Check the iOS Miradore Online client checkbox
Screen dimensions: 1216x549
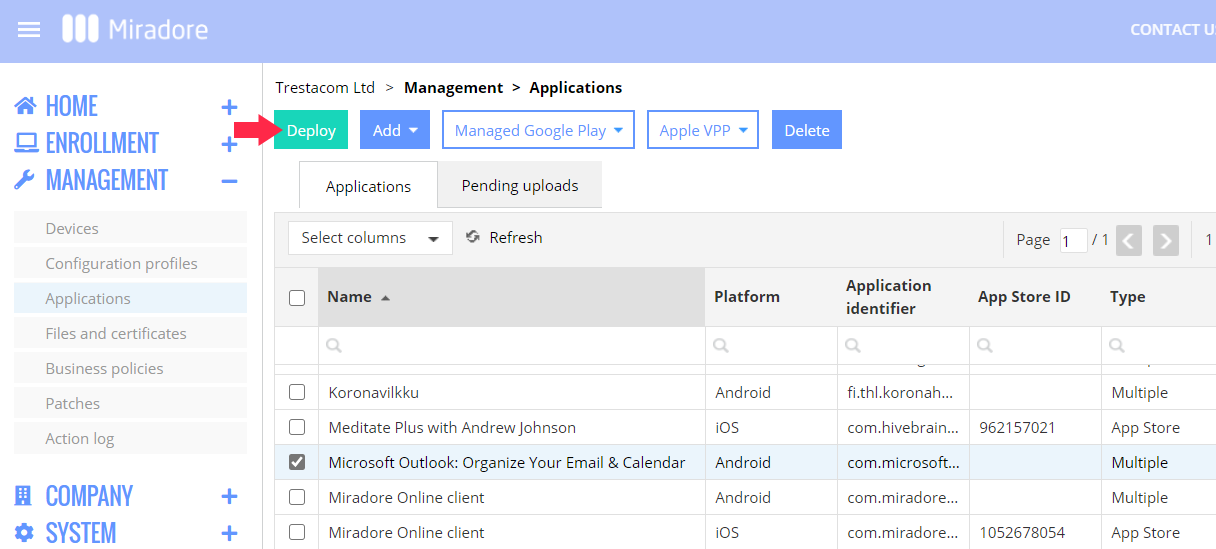(297, 532)
